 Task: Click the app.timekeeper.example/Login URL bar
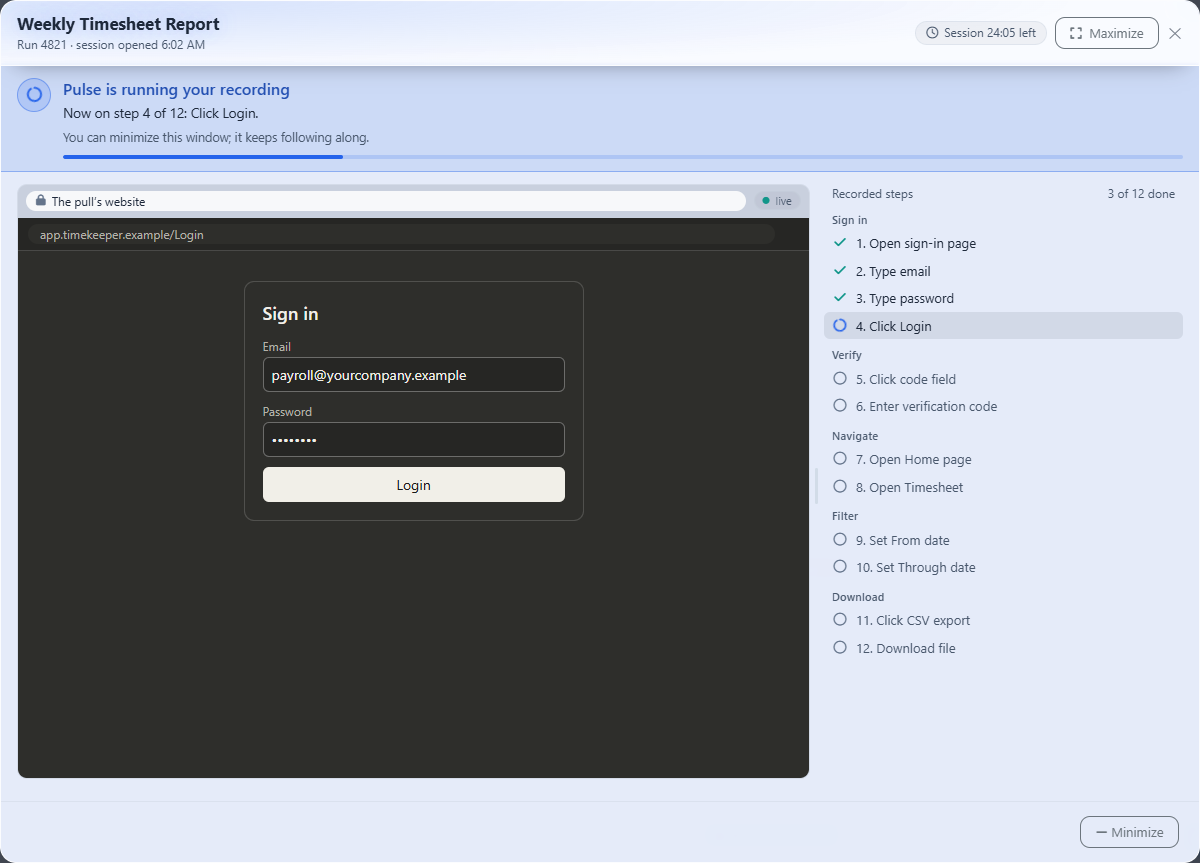(x=401, y=235)
